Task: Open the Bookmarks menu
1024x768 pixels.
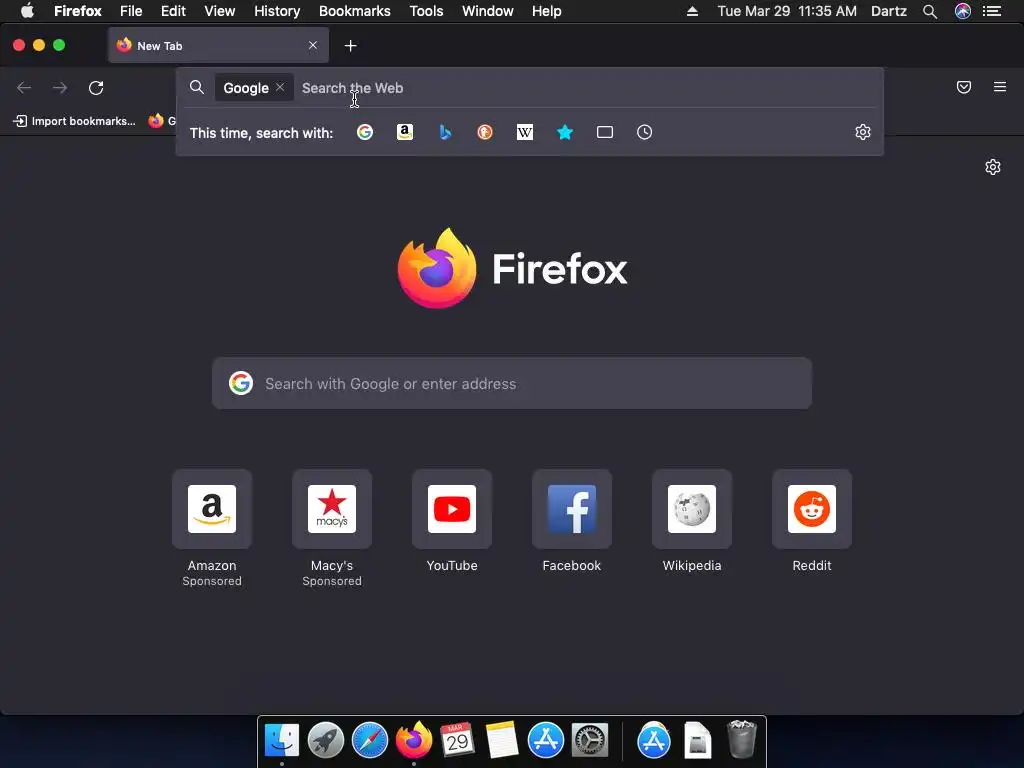Action: [355, 11]
